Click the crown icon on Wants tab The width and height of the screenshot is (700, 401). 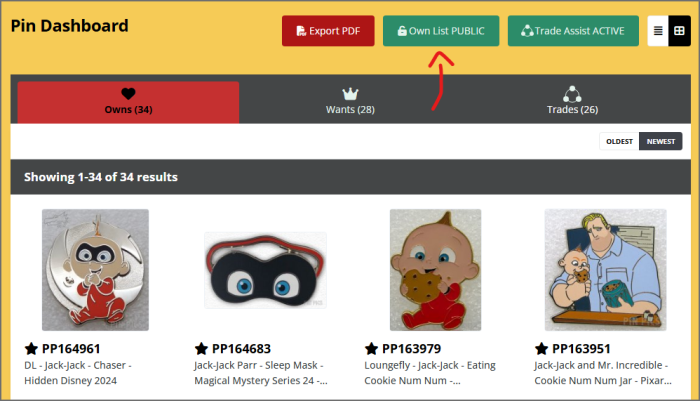click(x=350, y=94)
